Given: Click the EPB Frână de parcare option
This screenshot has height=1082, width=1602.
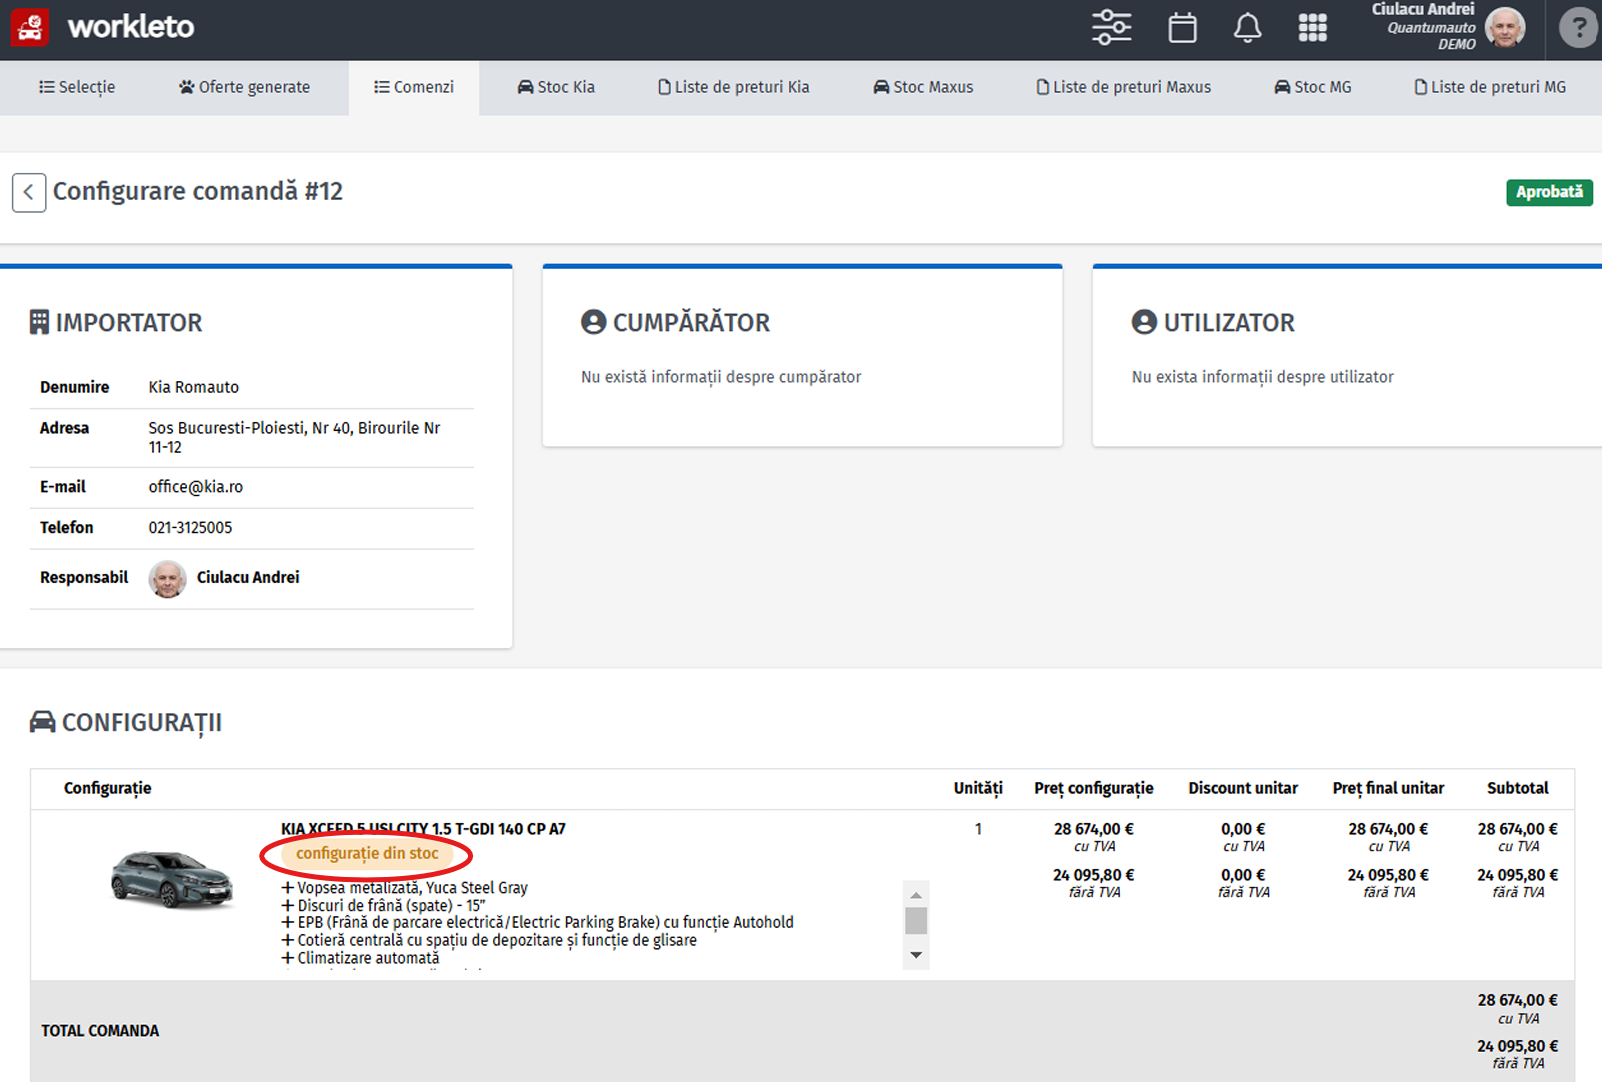Looking at the screenshot, I should [538, 922].
